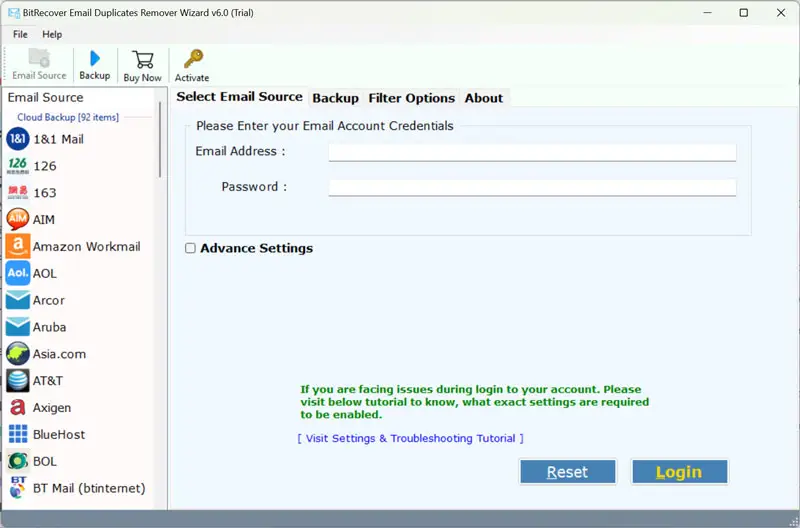Select the Amazon Workmail list label
800x528 pixels.
tap(86, 247)
